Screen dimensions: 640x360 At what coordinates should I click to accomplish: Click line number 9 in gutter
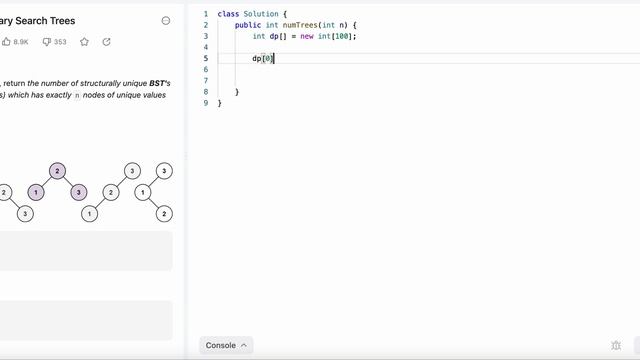206,103
